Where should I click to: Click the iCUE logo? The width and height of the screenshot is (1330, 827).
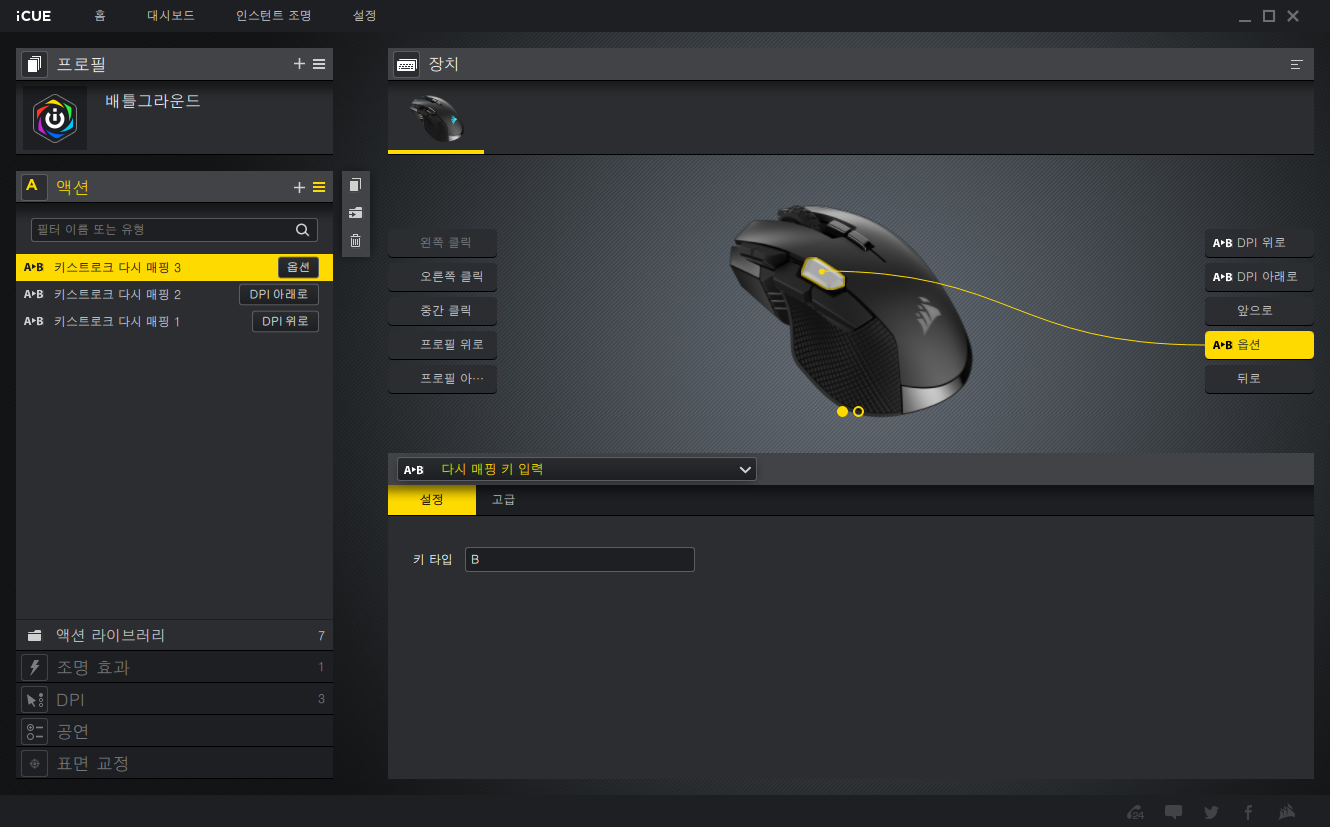[33, 16]
